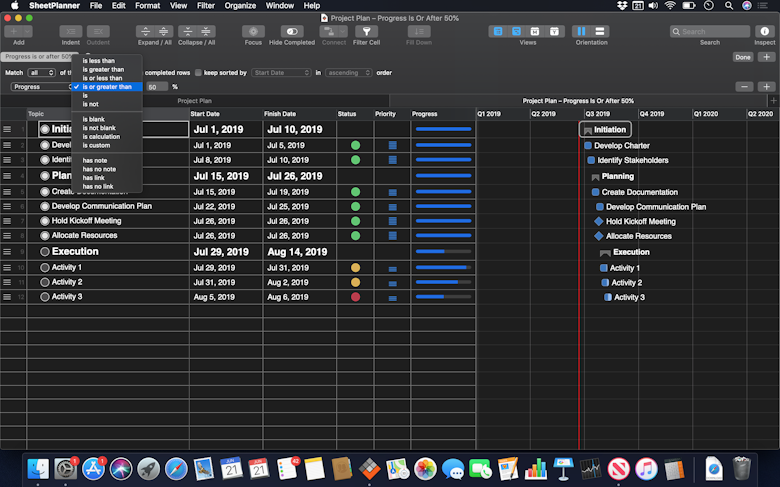Click the Filter Cell funnel icon
The width and height of the screenshot is (780, 487).
coord(367,31)
